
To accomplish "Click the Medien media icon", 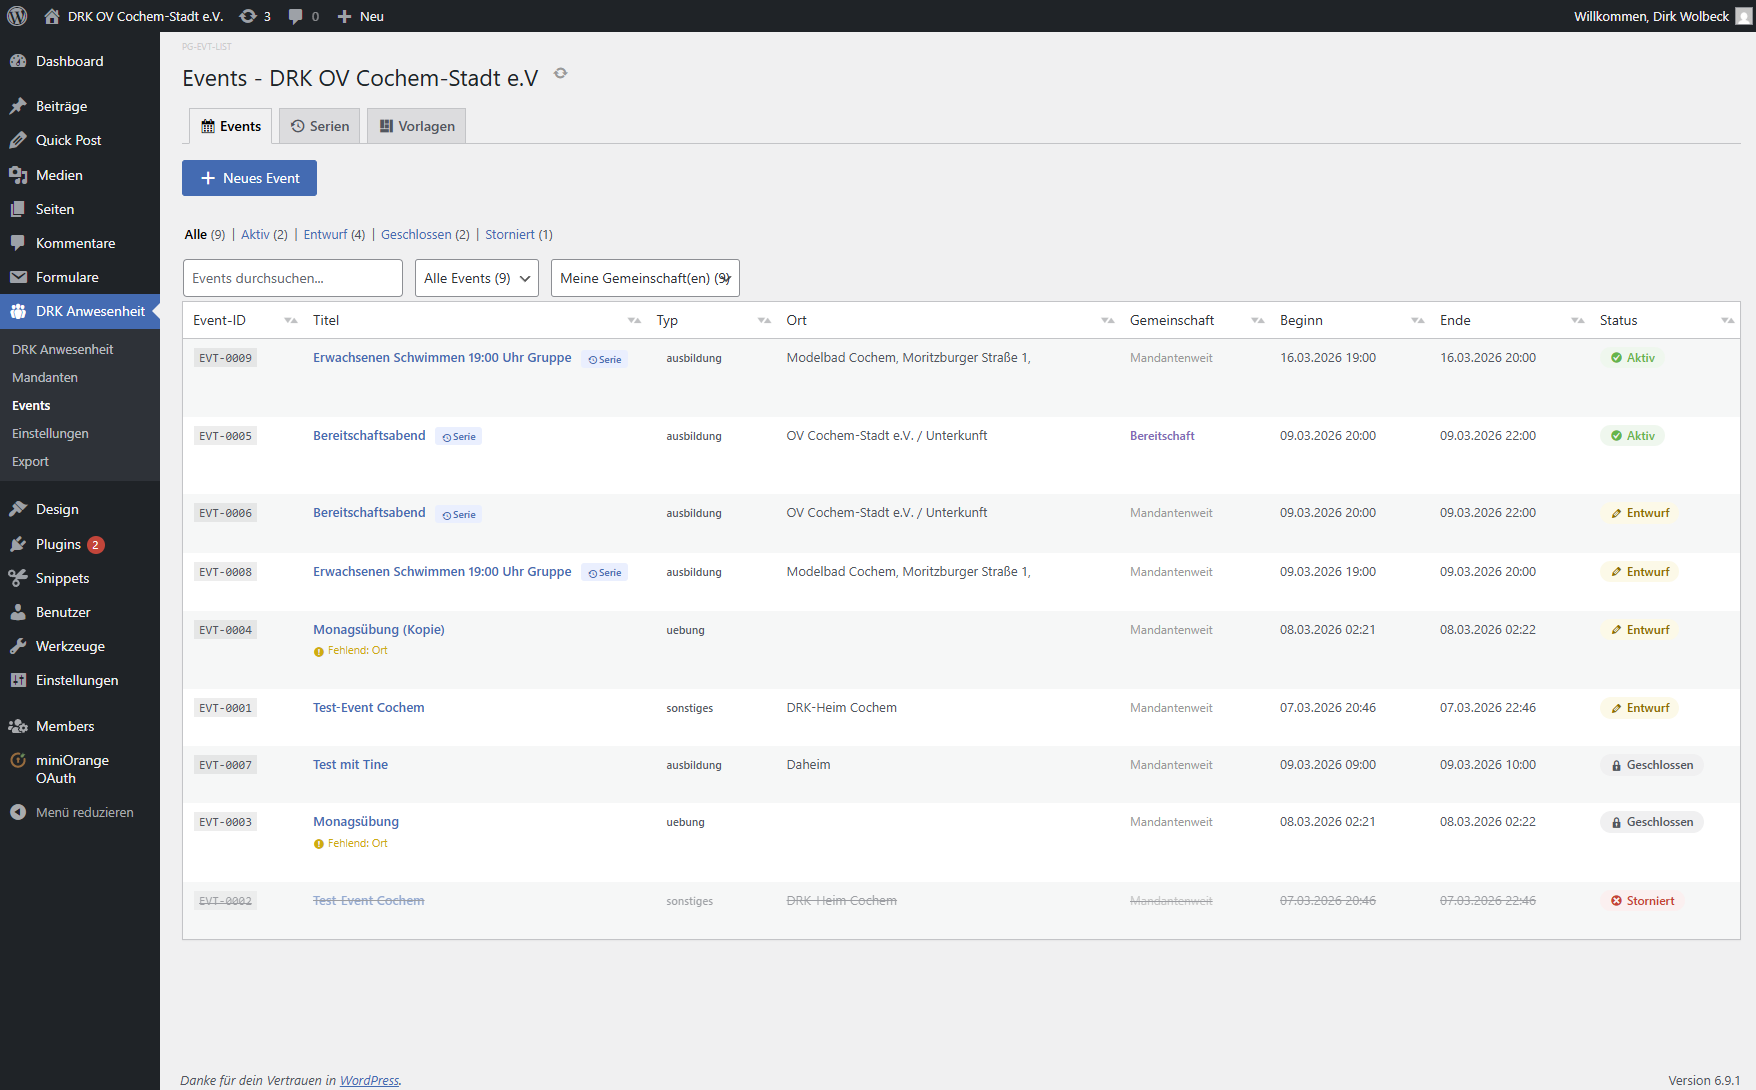I will click(x=18, y=175).
